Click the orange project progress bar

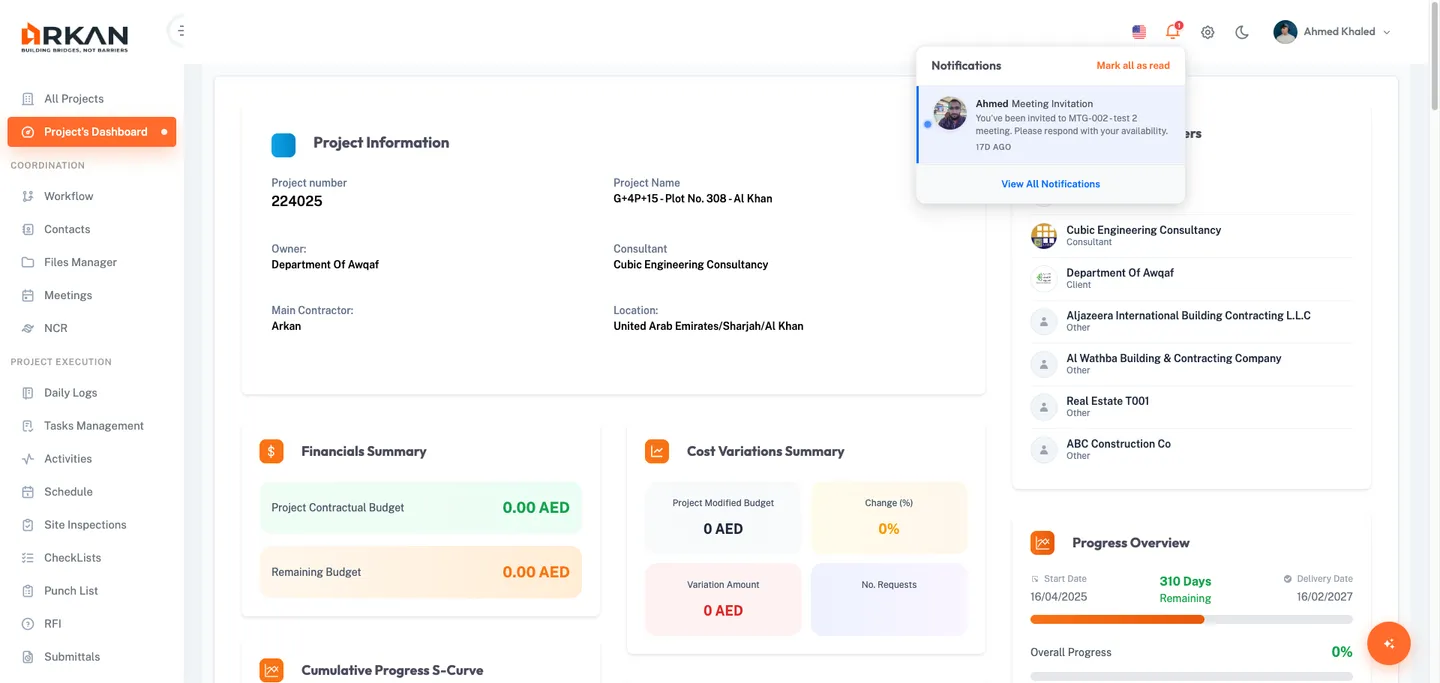[x=1117, y=619]
